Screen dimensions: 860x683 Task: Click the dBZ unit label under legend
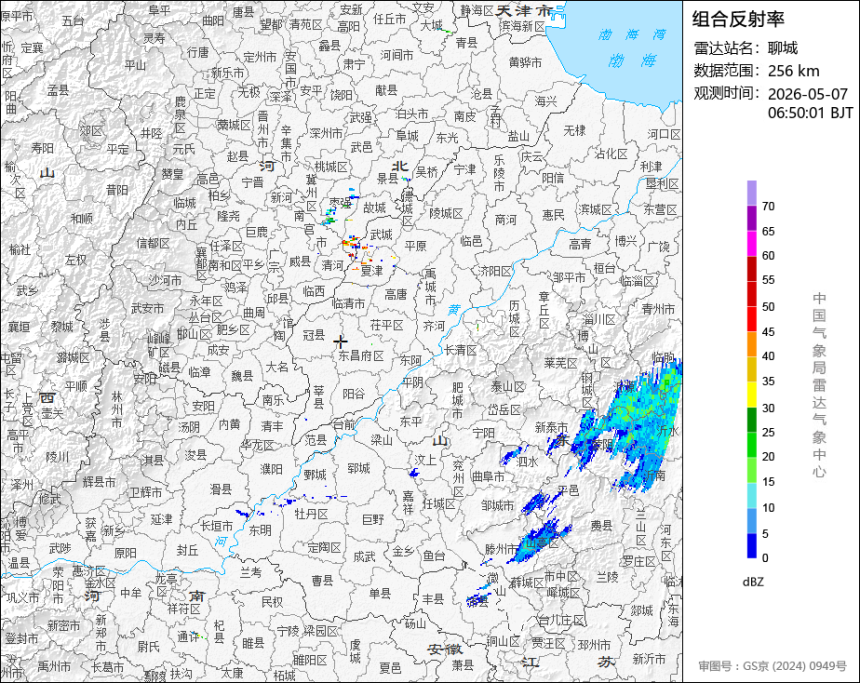pyautogui.click(x=752, y=582)
